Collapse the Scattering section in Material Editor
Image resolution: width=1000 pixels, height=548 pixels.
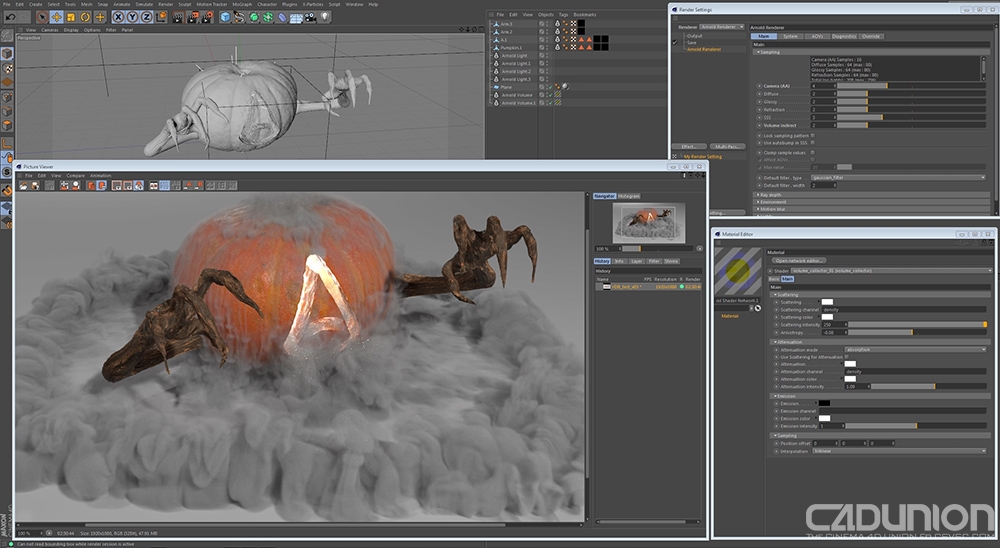[x=786, y=295]
